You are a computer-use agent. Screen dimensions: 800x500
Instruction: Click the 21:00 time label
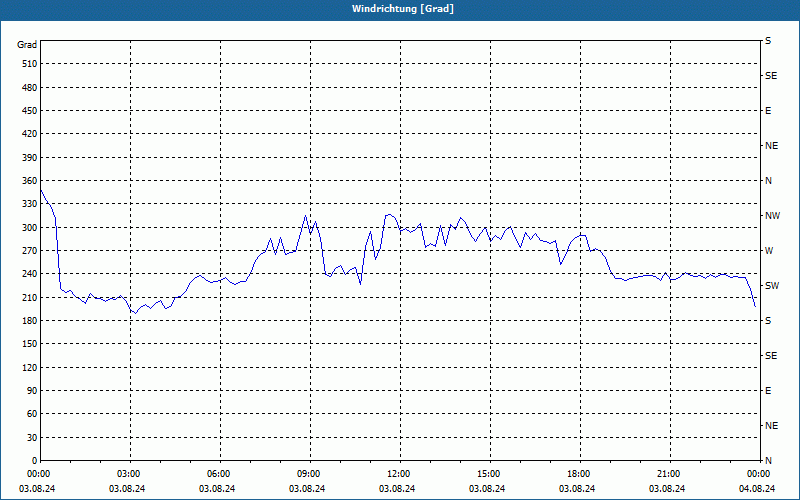[669, 474]
